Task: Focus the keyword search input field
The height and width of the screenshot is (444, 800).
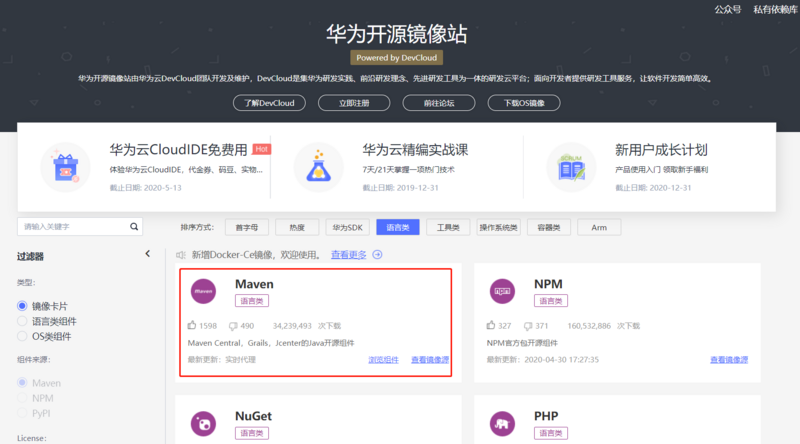Action: [x=80, y=227]
